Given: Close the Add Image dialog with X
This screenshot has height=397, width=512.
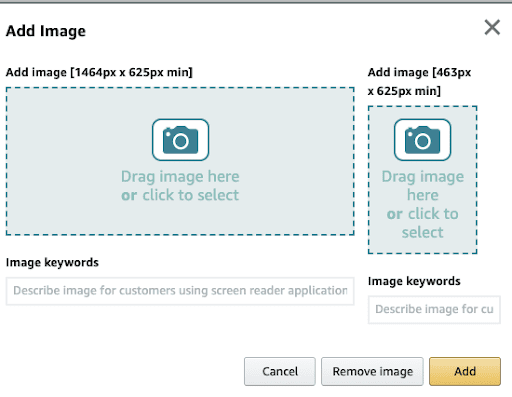Looking at the screenshot, I should [x=492, y=27].
